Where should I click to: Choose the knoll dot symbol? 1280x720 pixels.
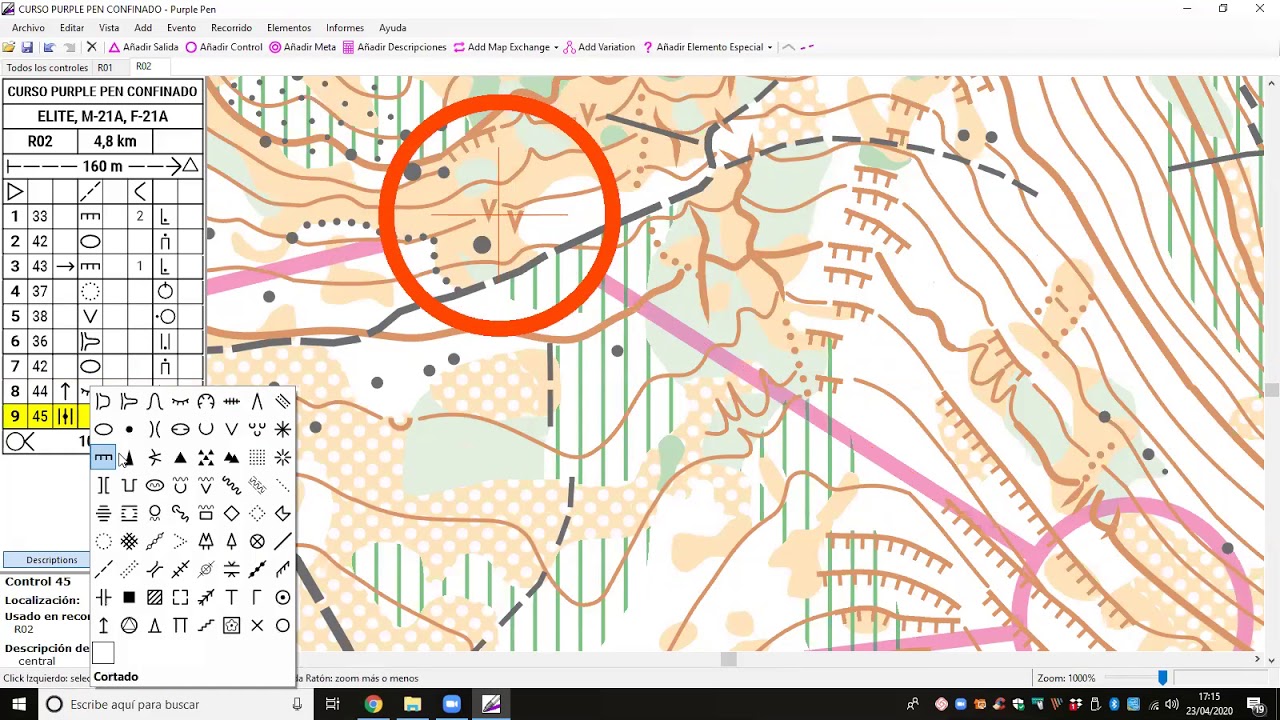click(129, 429)
